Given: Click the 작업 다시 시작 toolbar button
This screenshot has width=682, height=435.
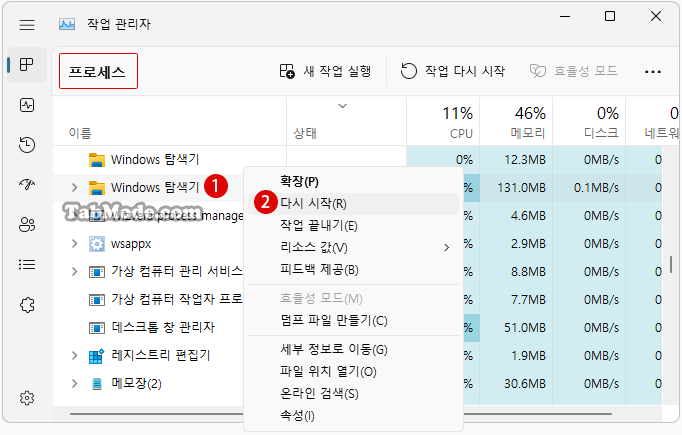Looking at the screenshot, I should [x=452, y=71].
